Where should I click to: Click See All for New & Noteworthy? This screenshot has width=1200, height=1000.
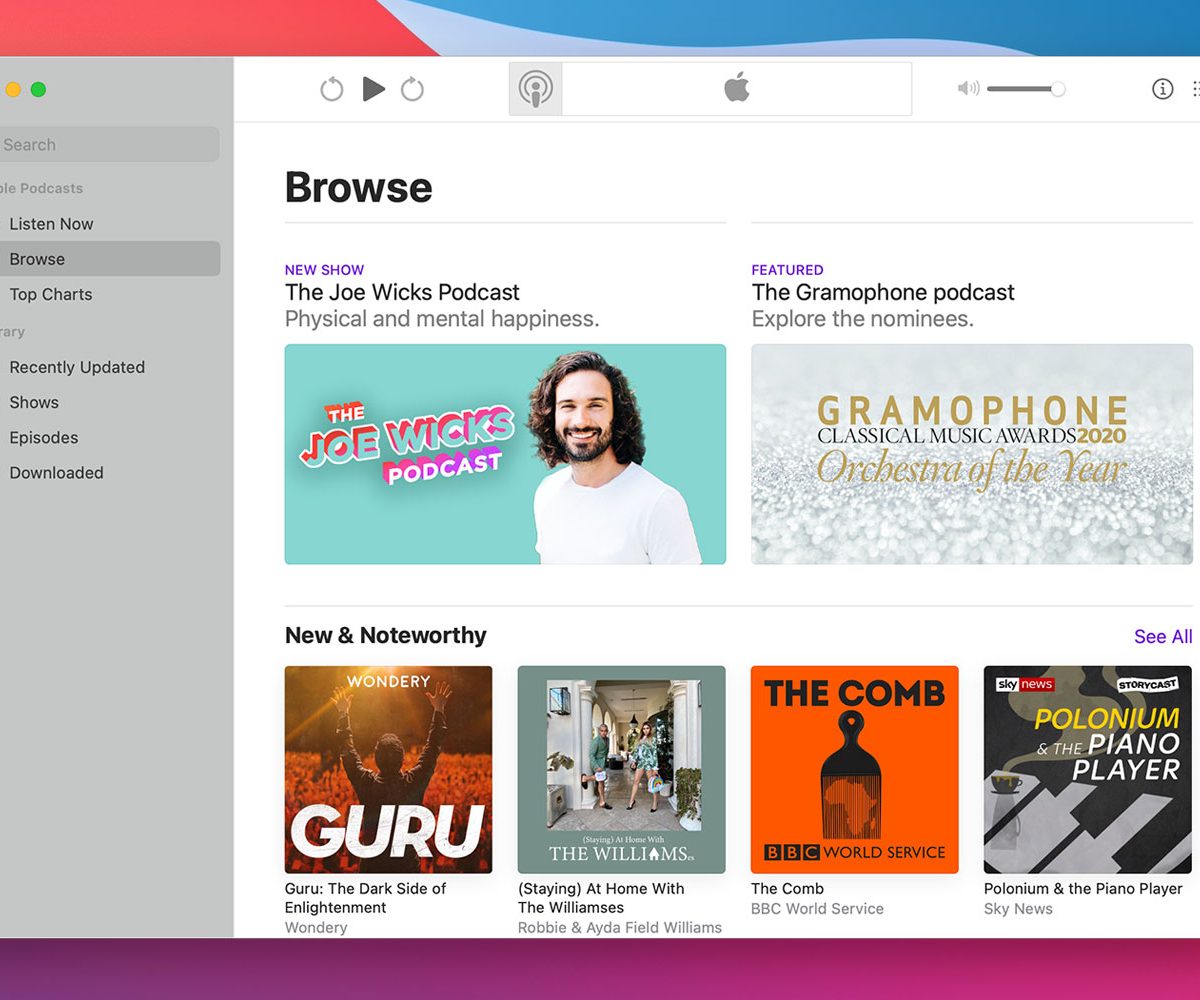(1163, 636)
